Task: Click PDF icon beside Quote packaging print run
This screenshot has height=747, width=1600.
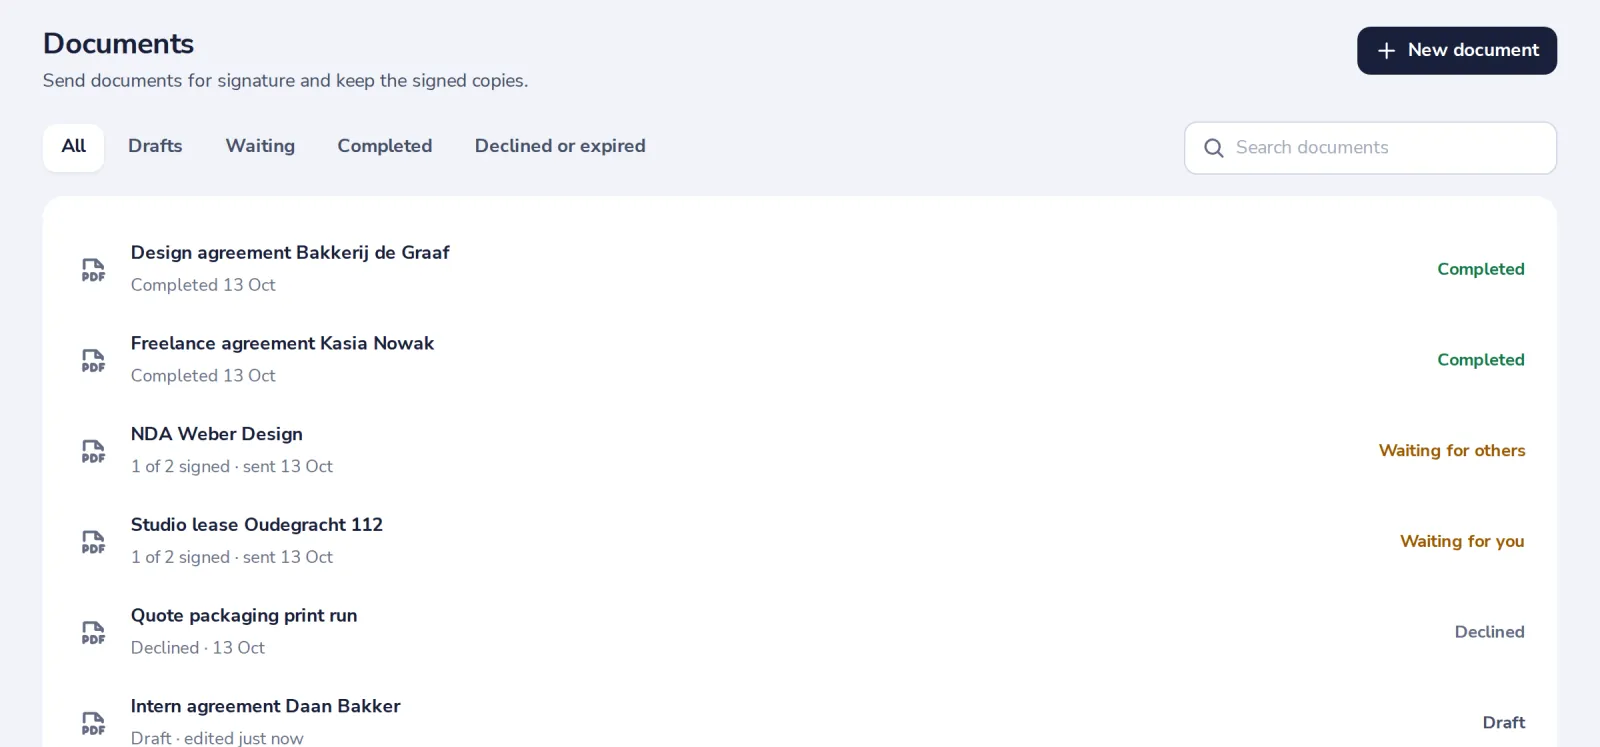Action: pos(93,633)
